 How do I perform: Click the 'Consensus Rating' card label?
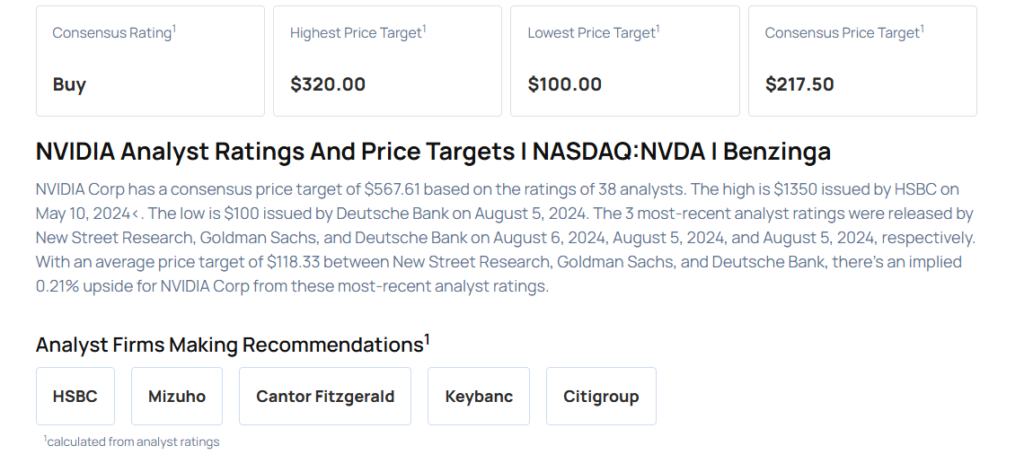(x=113, y=33)
